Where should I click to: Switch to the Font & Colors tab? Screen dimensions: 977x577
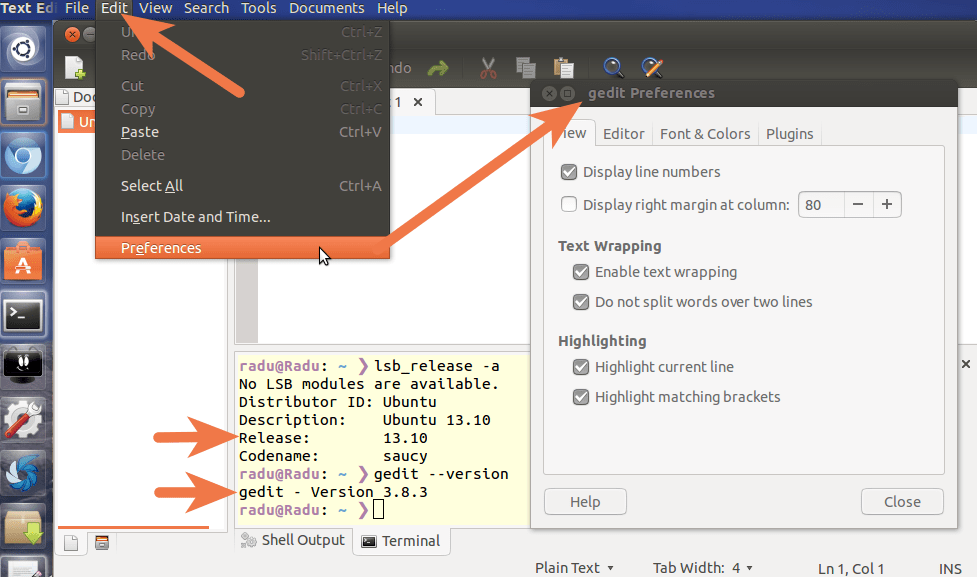tap(705, 134)
